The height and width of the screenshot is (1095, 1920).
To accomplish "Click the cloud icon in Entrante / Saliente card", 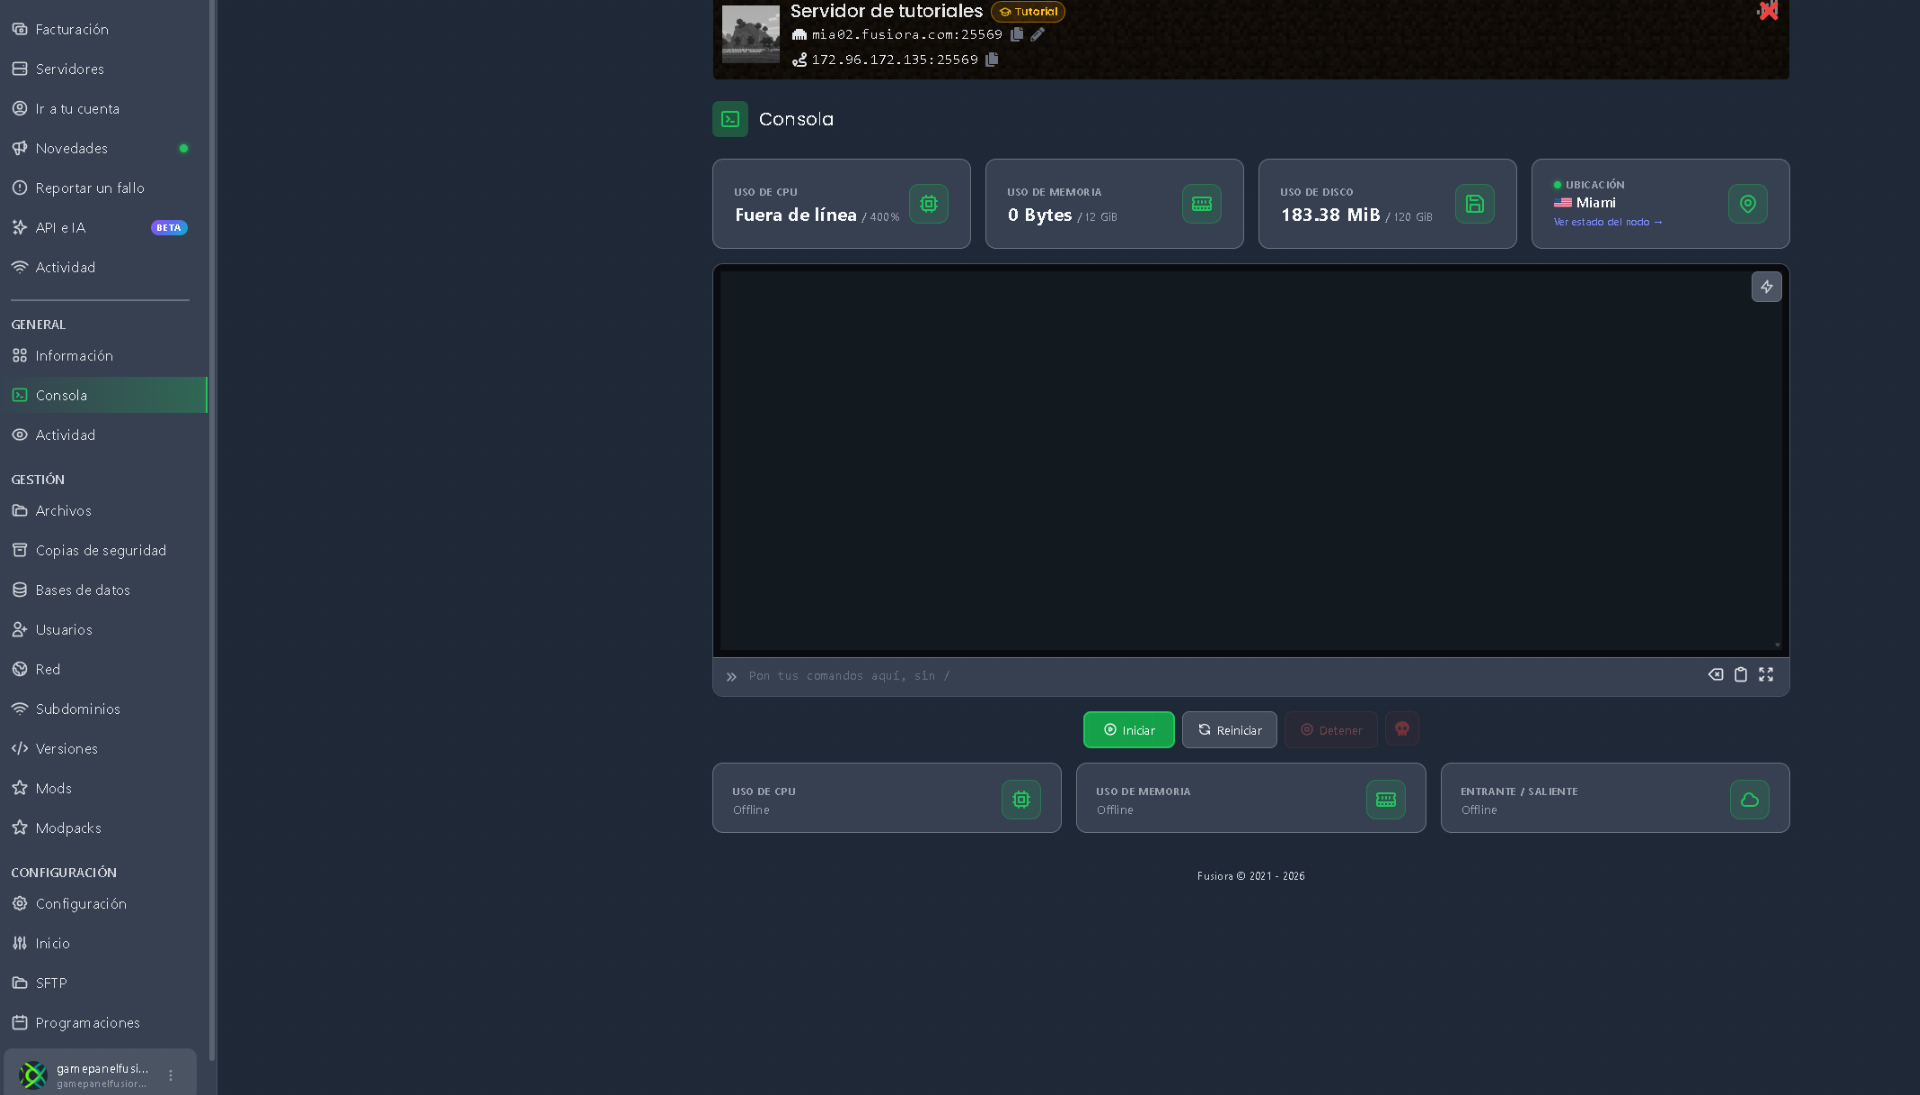I will (1749, 800).
